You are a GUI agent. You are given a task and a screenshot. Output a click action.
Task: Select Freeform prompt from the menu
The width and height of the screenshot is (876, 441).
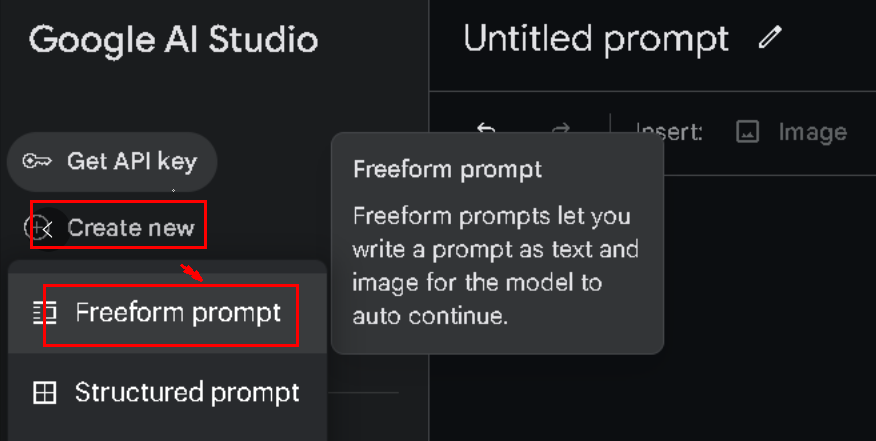point(168,313)
